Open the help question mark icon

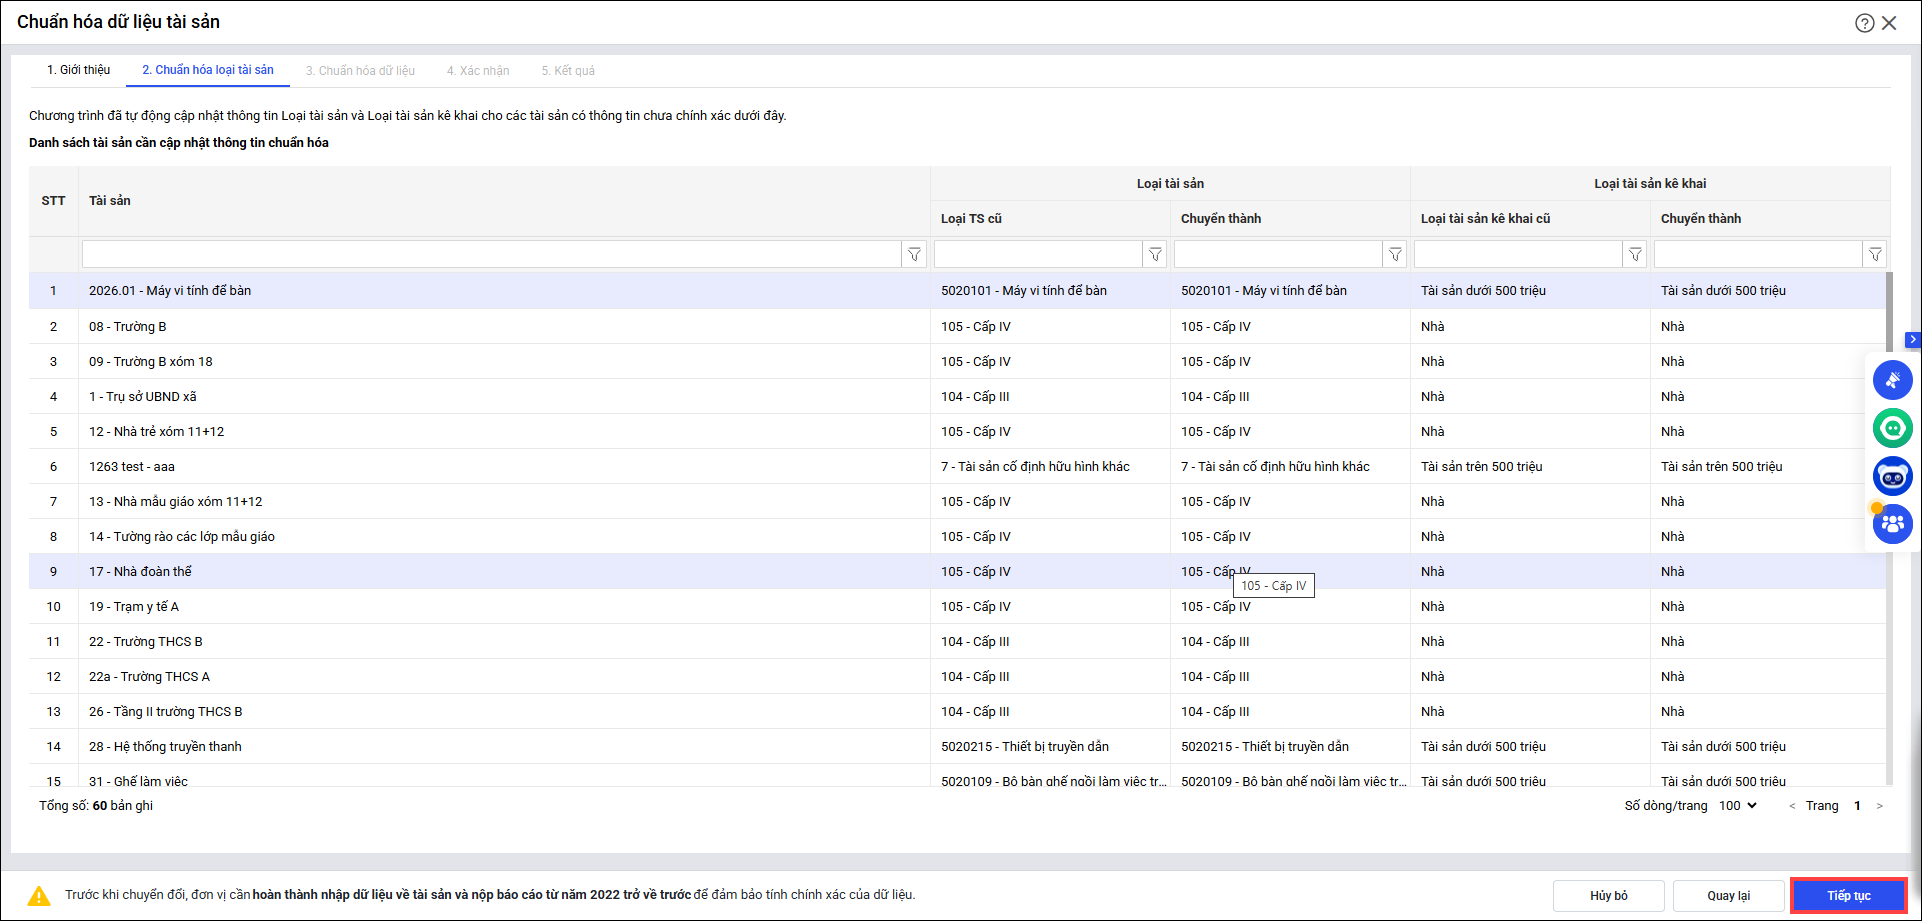pos(1864,23)
